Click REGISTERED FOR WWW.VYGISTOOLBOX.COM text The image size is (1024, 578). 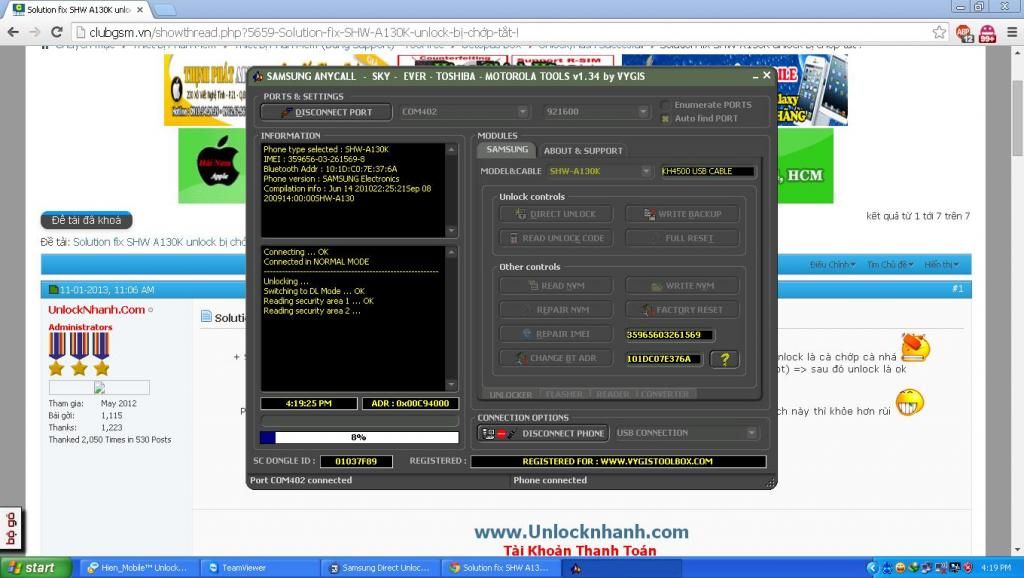tap(618, 461)
